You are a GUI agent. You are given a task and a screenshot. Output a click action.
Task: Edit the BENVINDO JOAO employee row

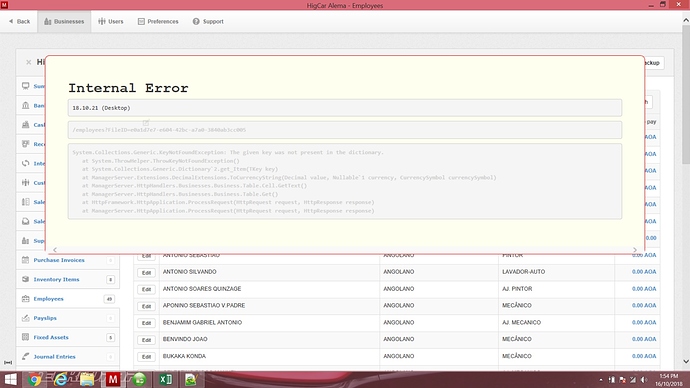tap(146, 340)
